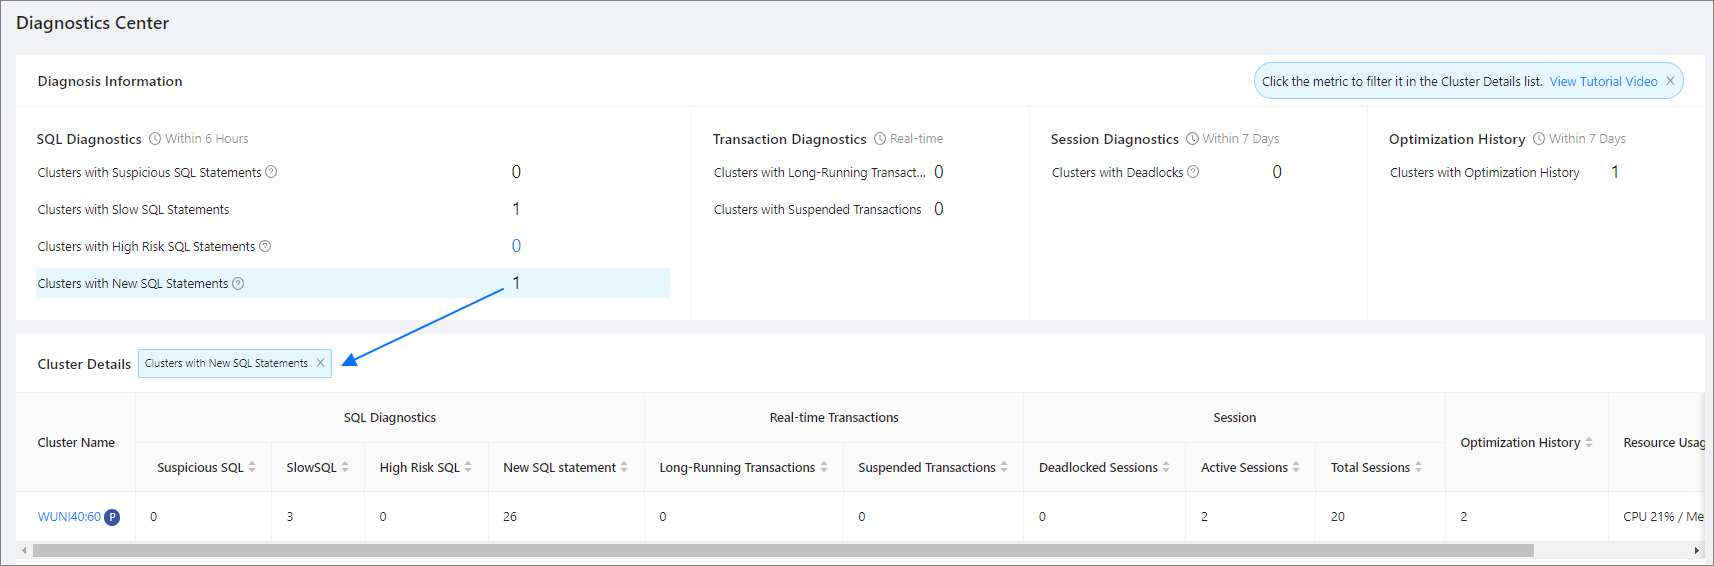Sort by Total Sessions column
The height and width of the screenshot is (566, 1714).
pos(1418,467)
